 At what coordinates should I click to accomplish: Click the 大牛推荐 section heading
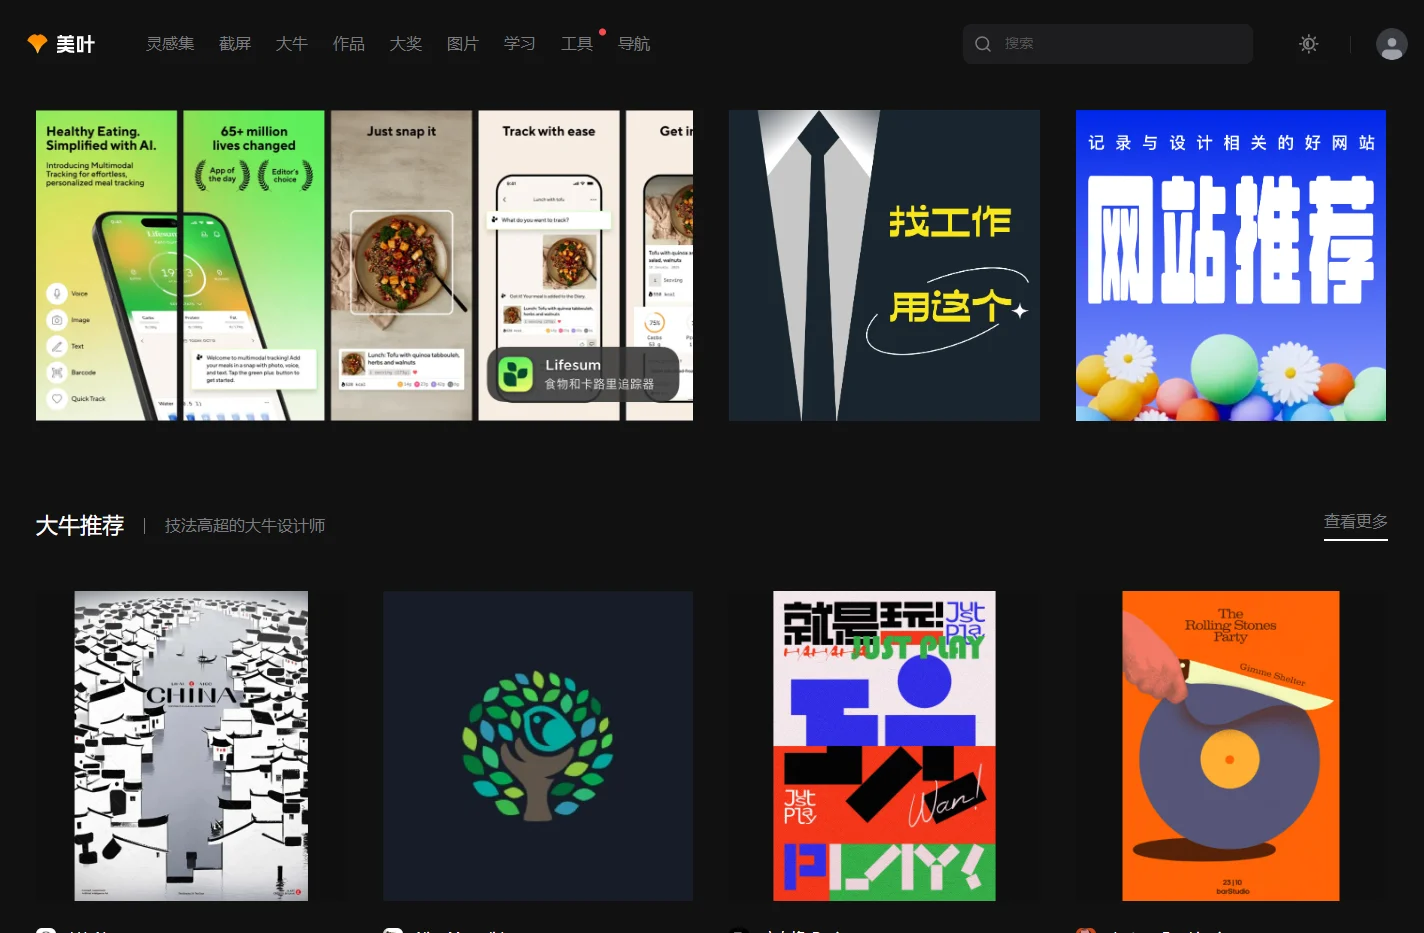[x=80, y=525]
